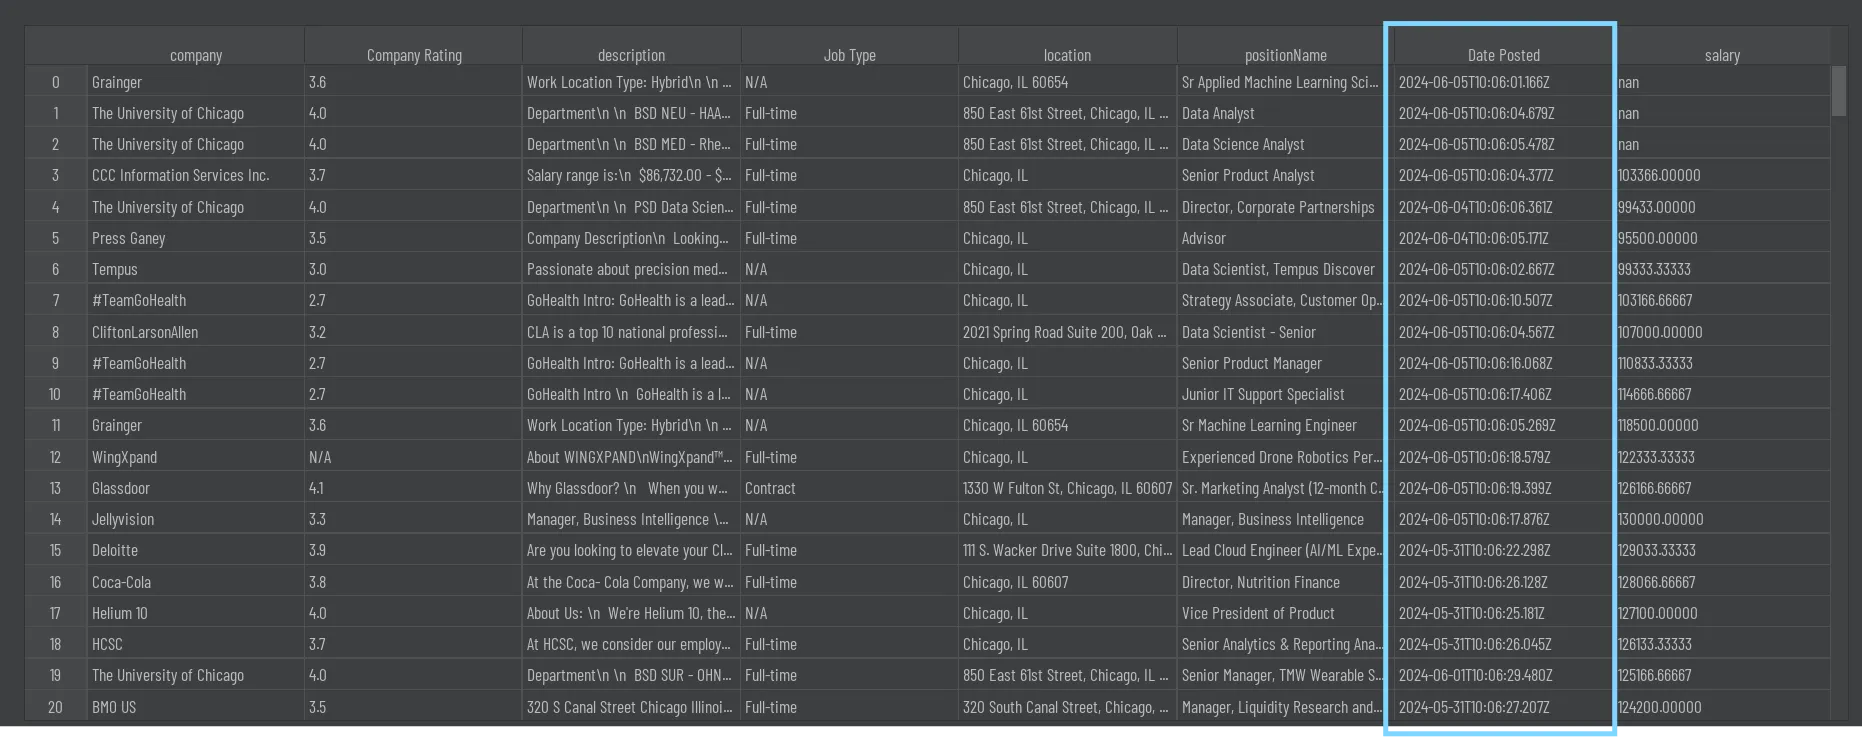Select the 107000.00000 salary cell

pos(1722,332)
